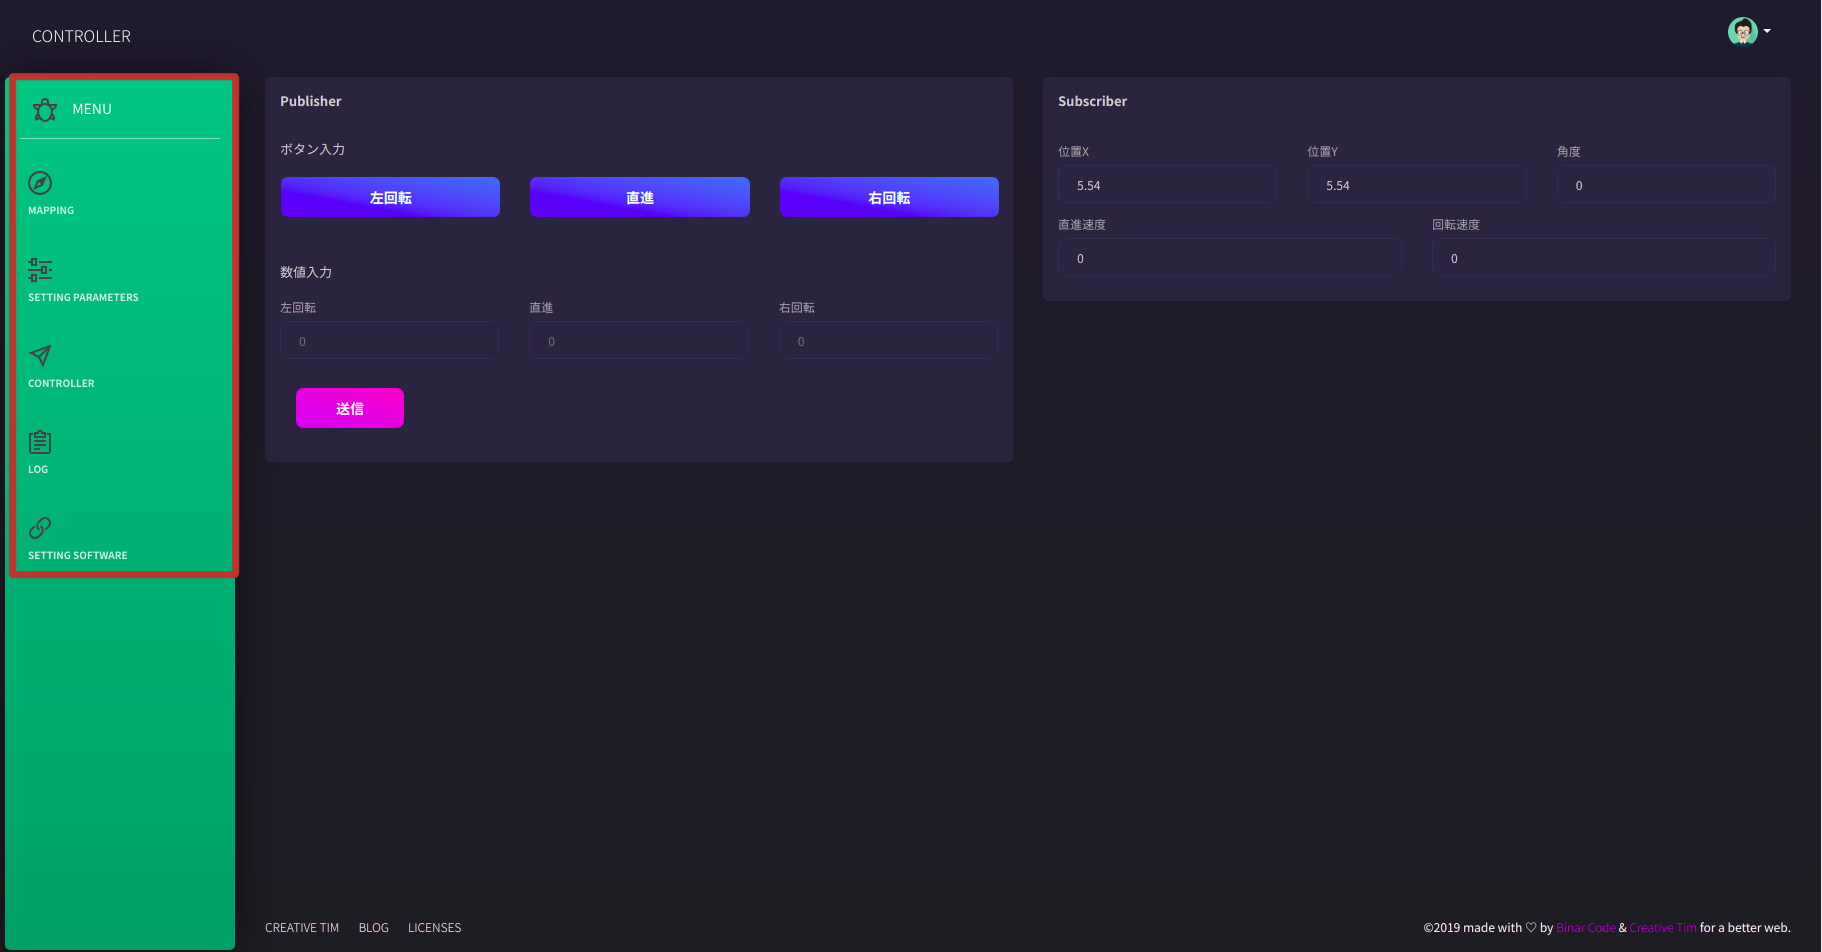Click the 位置X value field

click(x=1167, y=185)
